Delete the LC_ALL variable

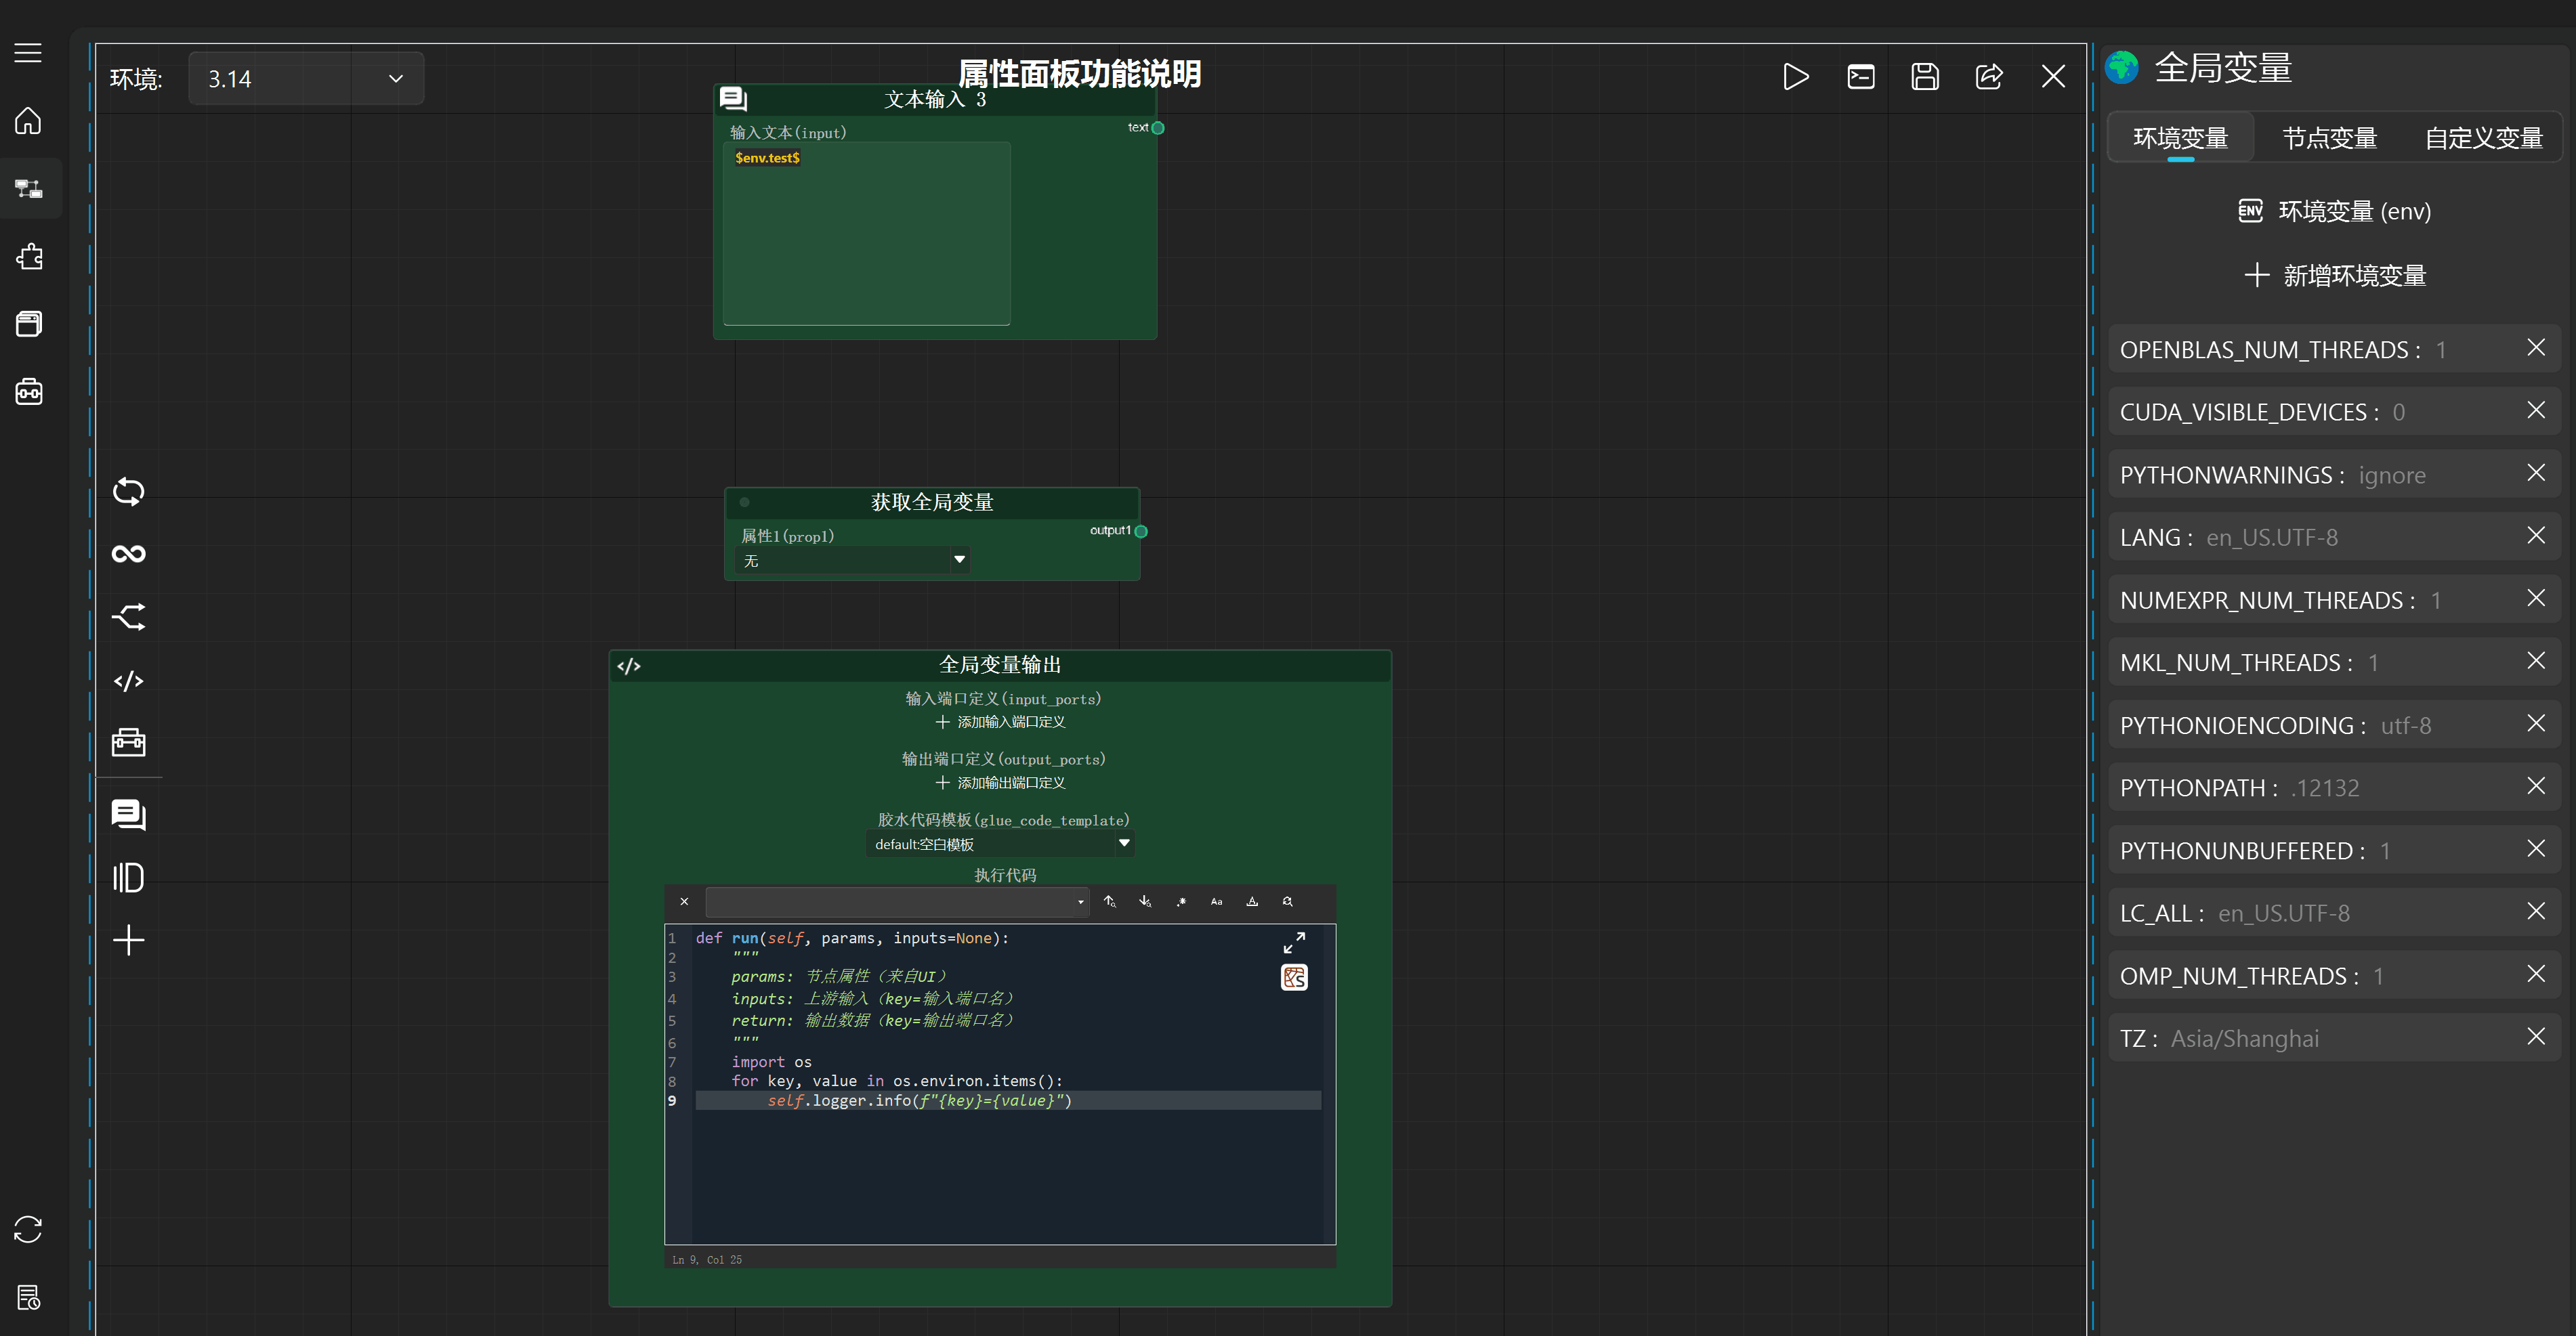[2536, 911]
